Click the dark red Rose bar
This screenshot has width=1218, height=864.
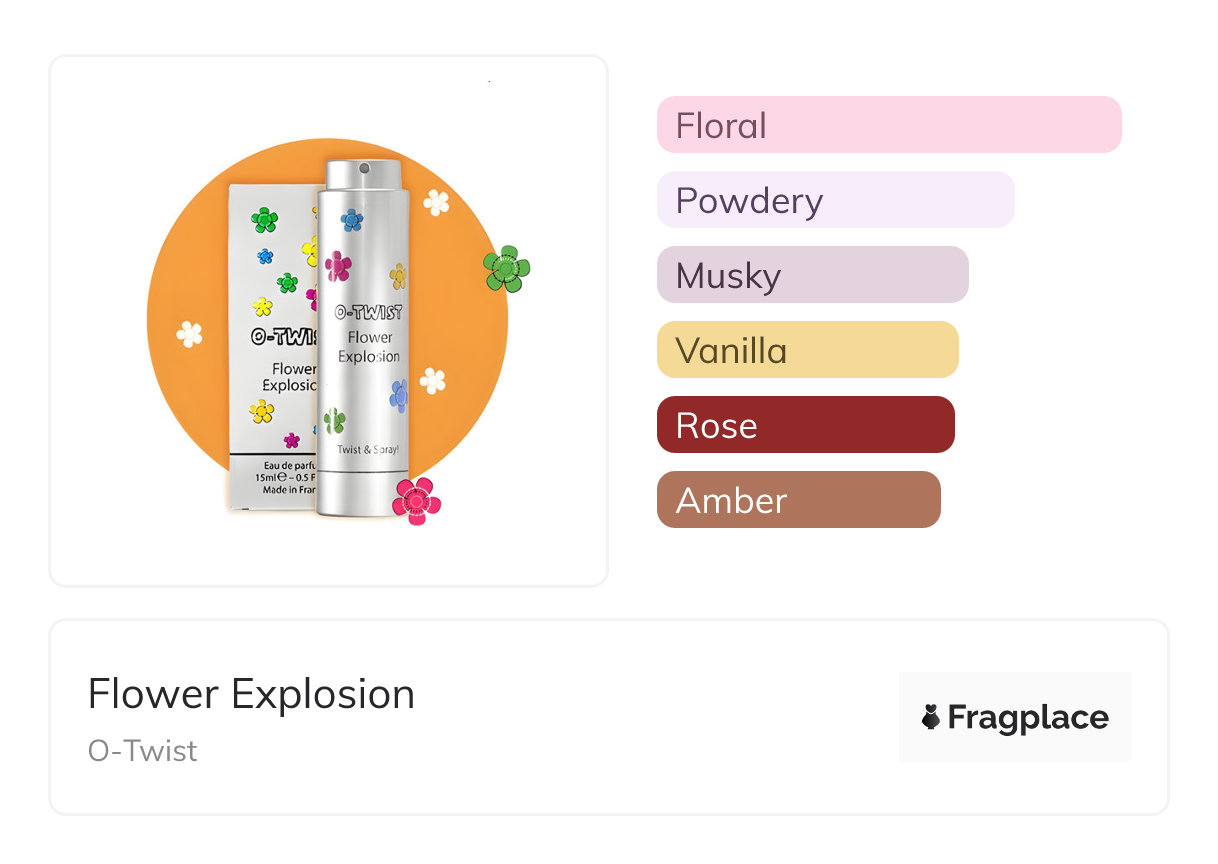[x=805, y=425]
